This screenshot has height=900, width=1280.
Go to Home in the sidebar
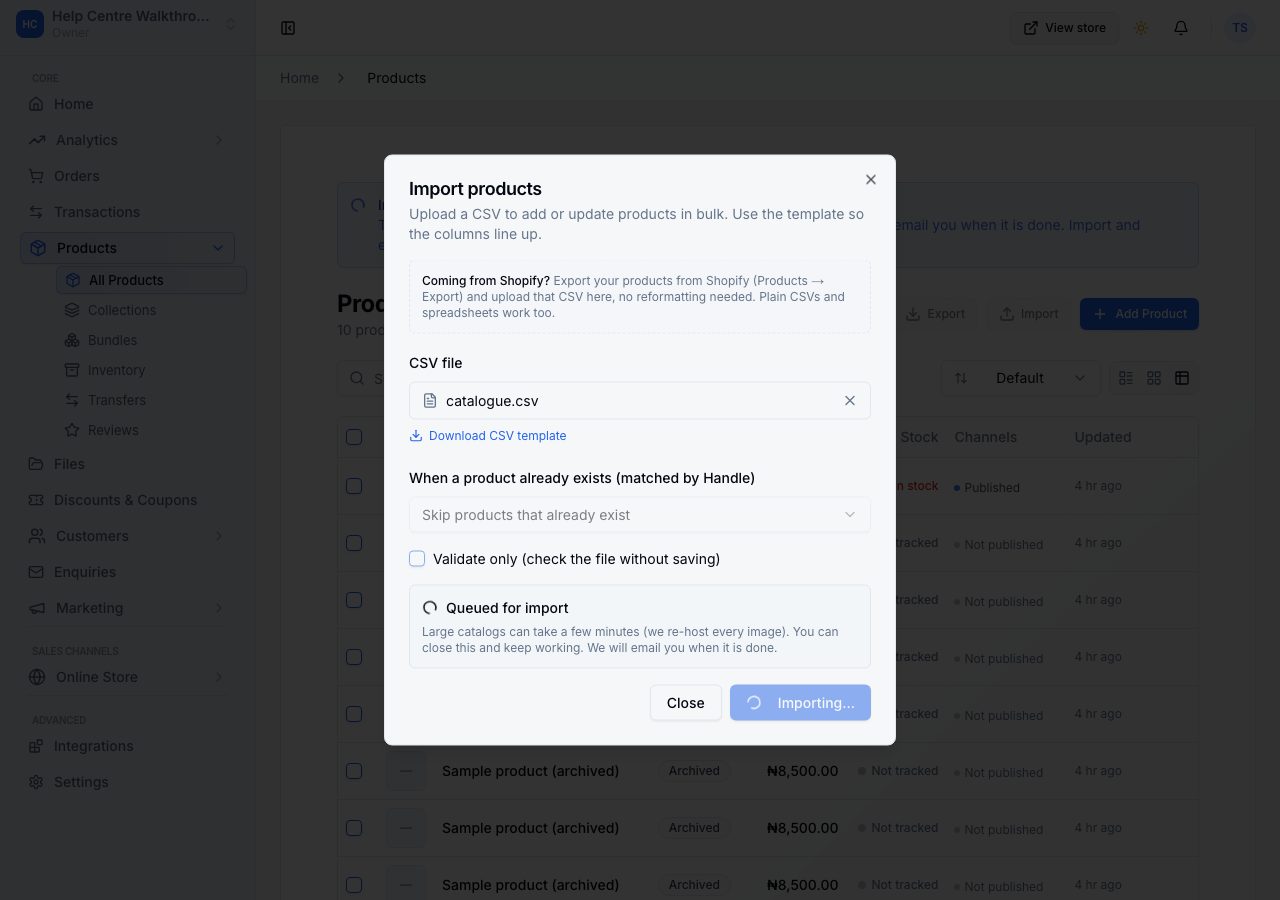point(127,104)
